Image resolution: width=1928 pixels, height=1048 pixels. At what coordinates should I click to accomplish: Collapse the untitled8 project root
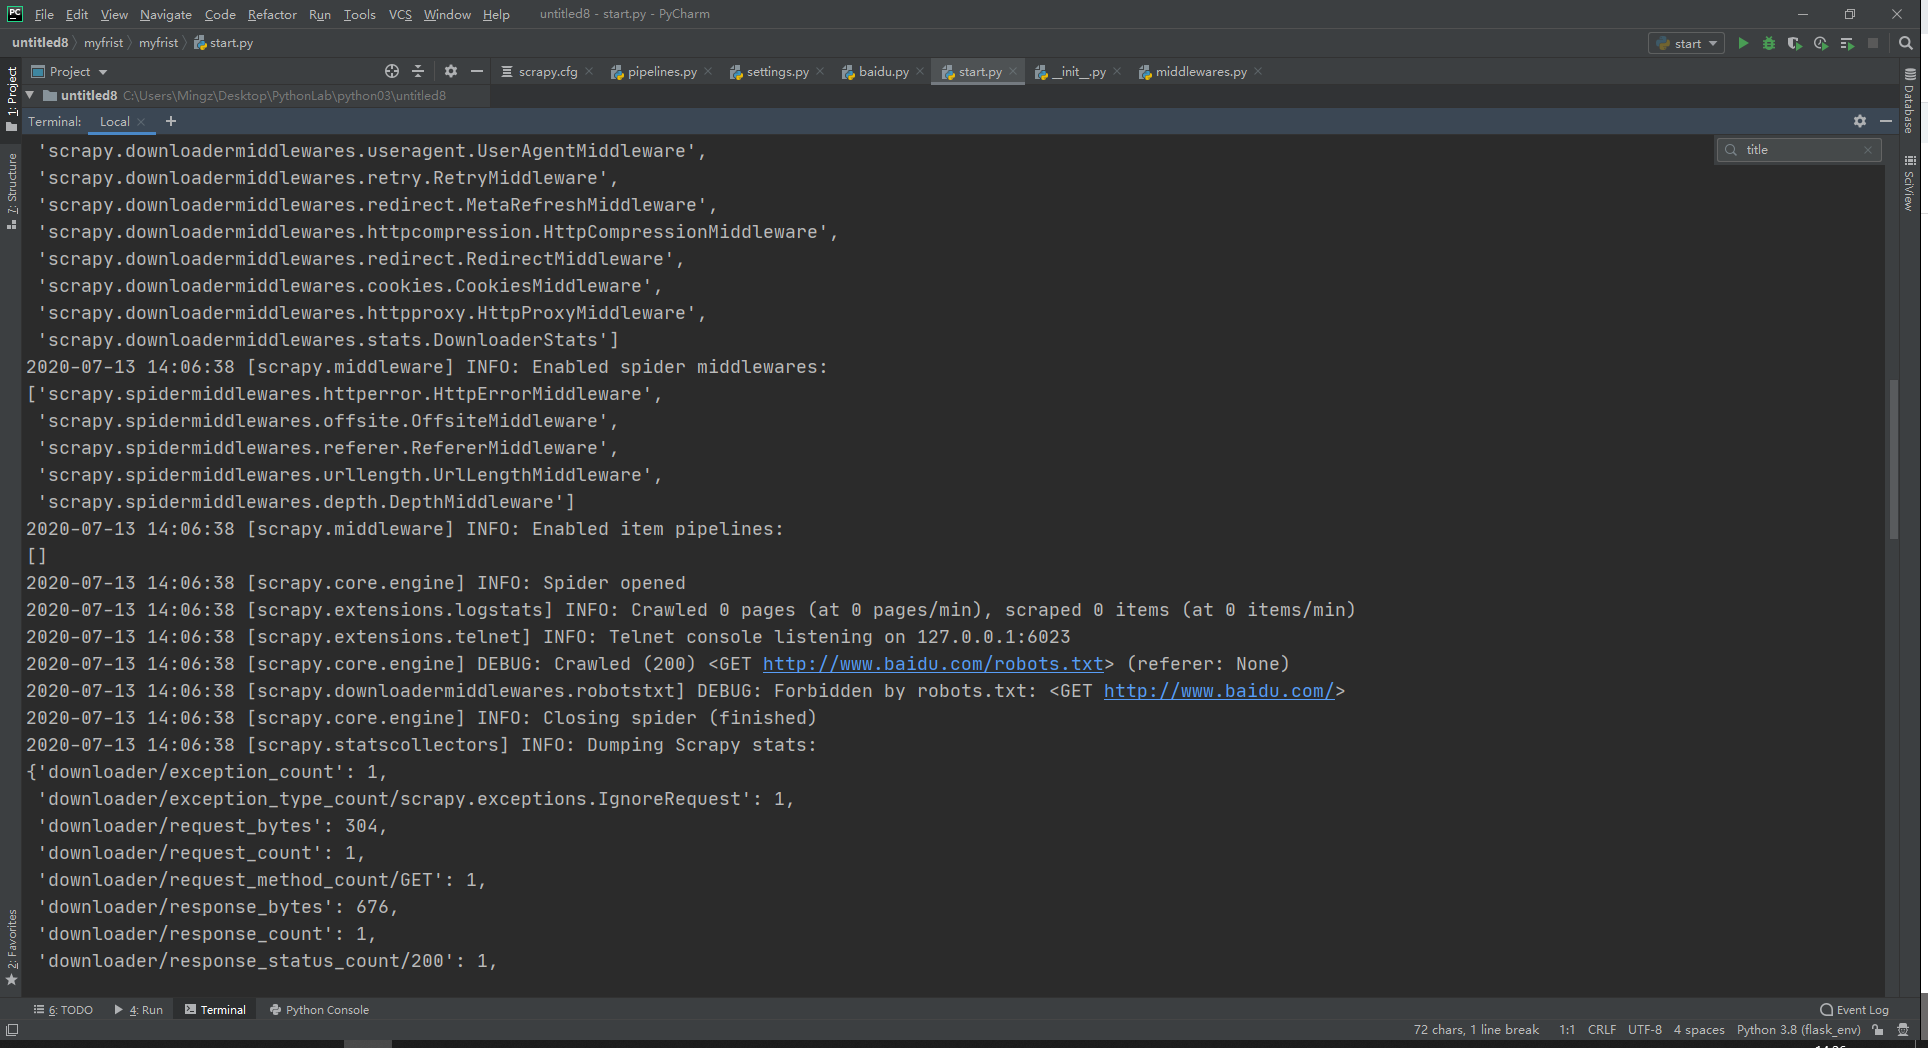(30, 95)
